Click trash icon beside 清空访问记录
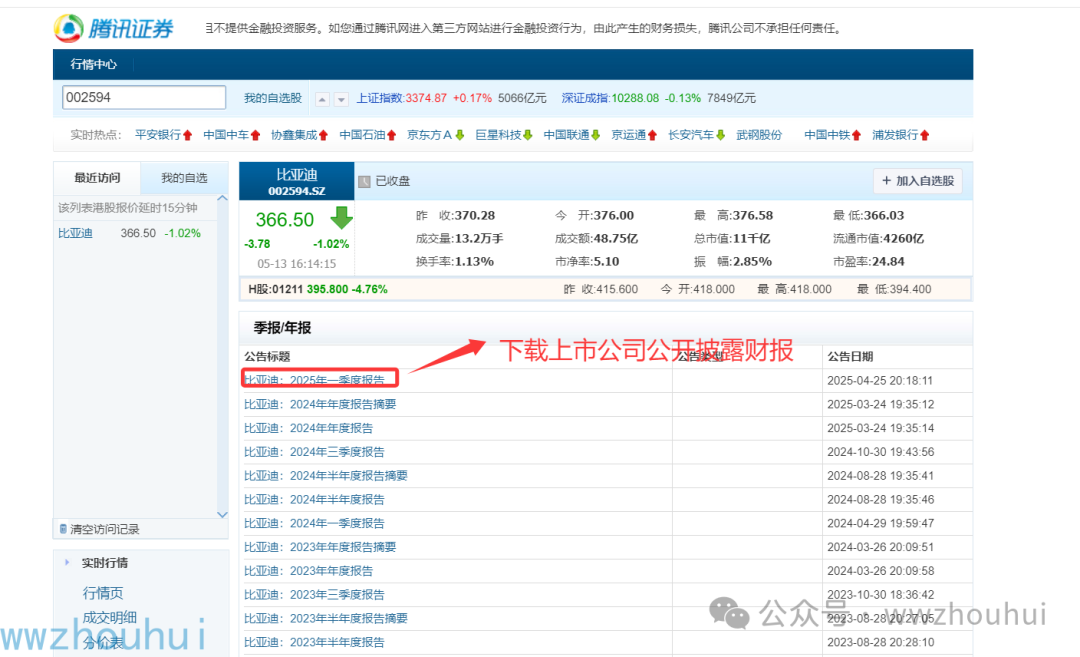 [x=63, y=529]
